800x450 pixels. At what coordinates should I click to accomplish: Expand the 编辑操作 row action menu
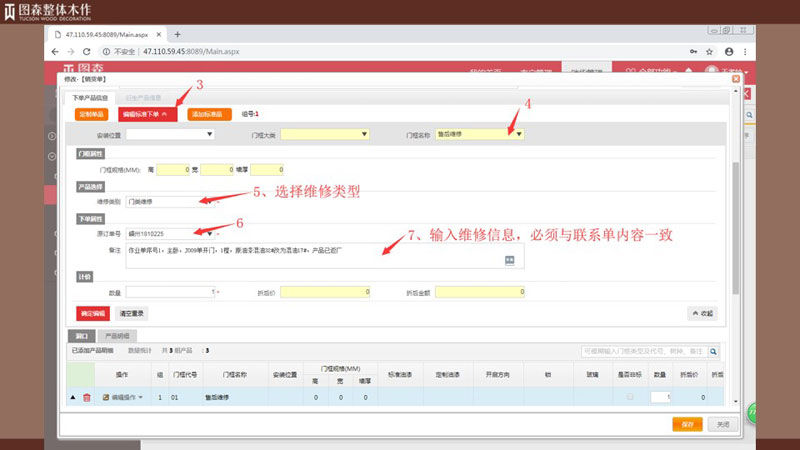point(125,397)
